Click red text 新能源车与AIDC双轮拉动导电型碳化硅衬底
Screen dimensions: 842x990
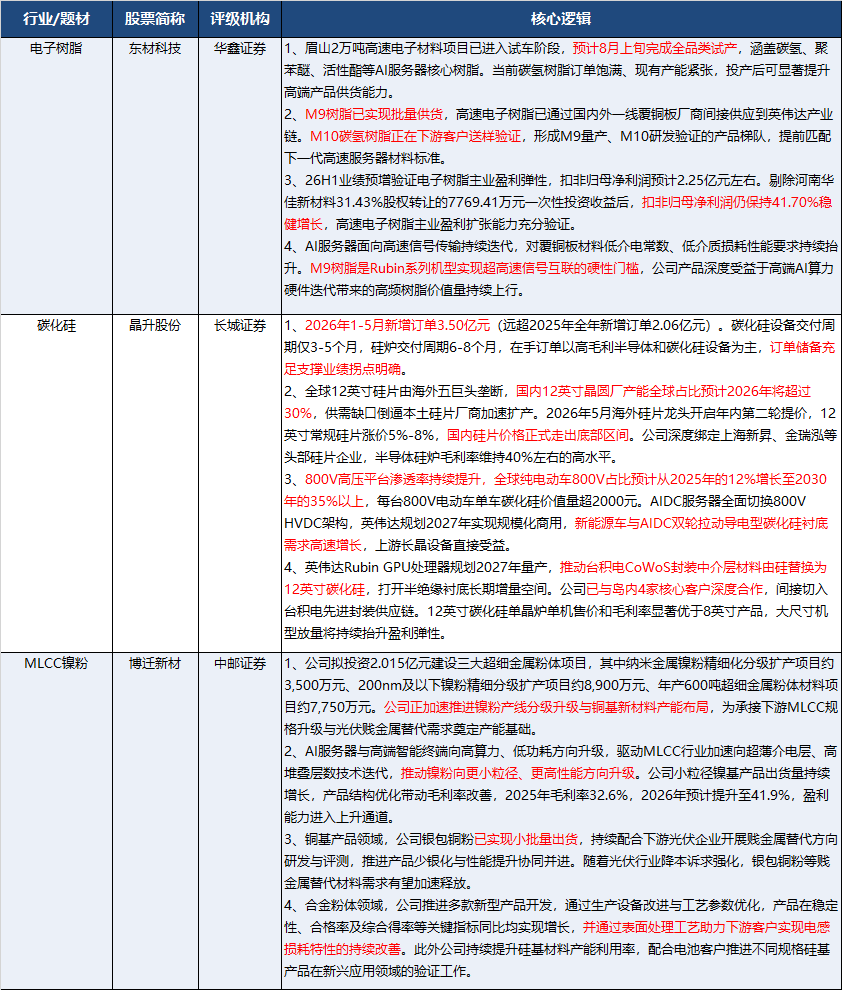[x=701, y=523]
